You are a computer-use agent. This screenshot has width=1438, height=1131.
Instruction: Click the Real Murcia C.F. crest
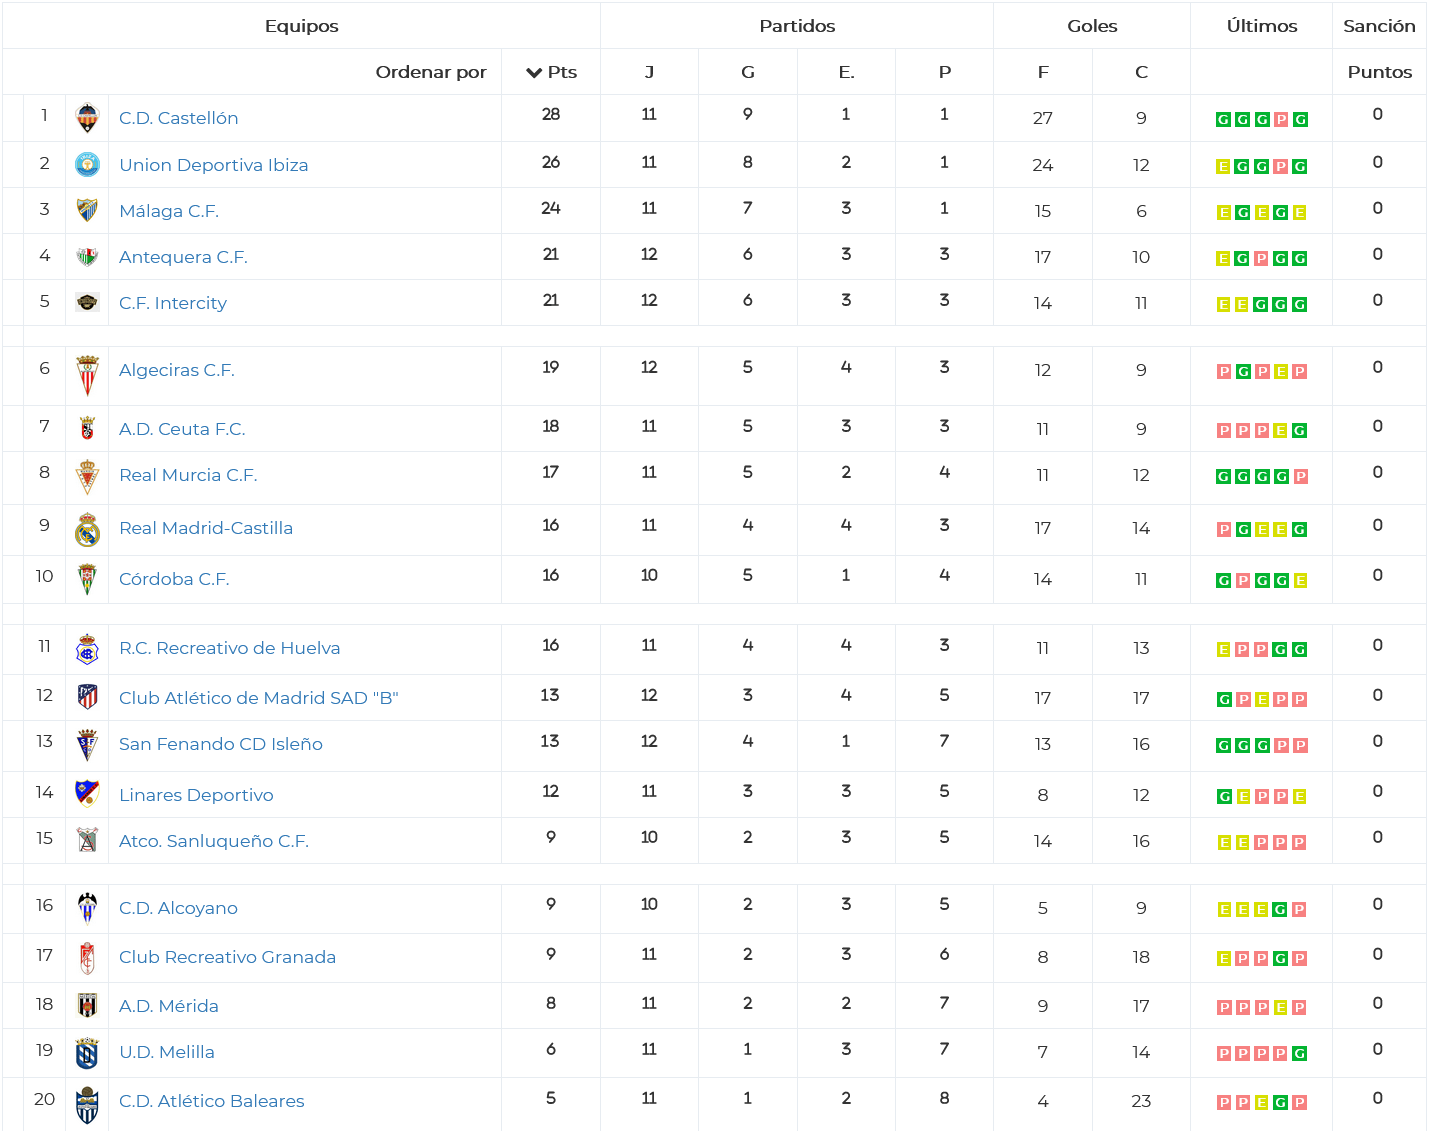(x=87, y=477)
